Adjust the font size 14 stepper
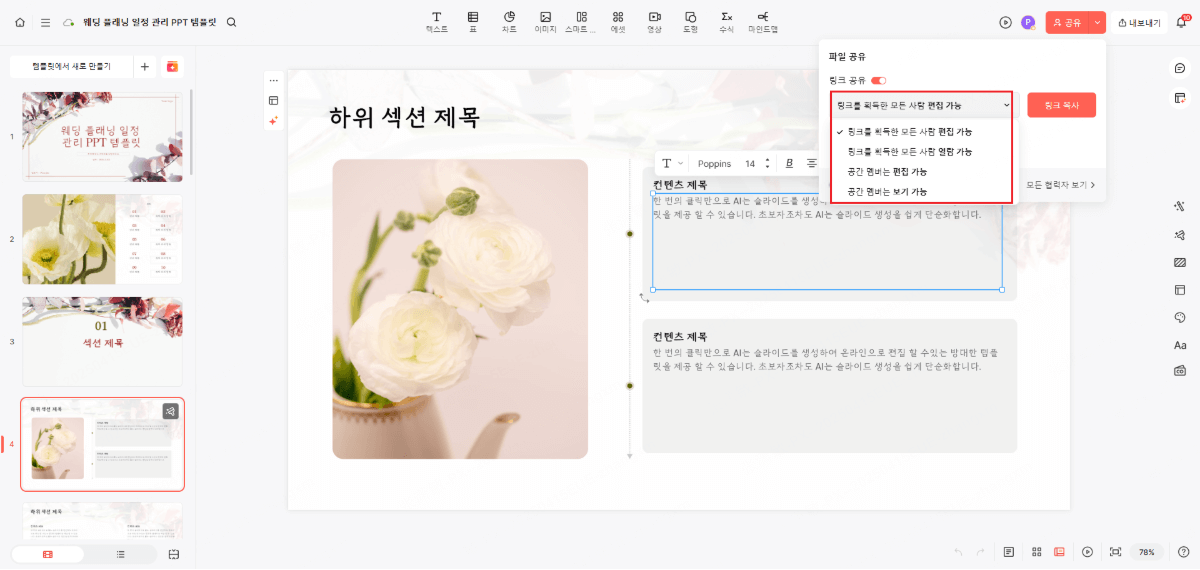This screenshot has width=1200, height=570. (767, 163)
